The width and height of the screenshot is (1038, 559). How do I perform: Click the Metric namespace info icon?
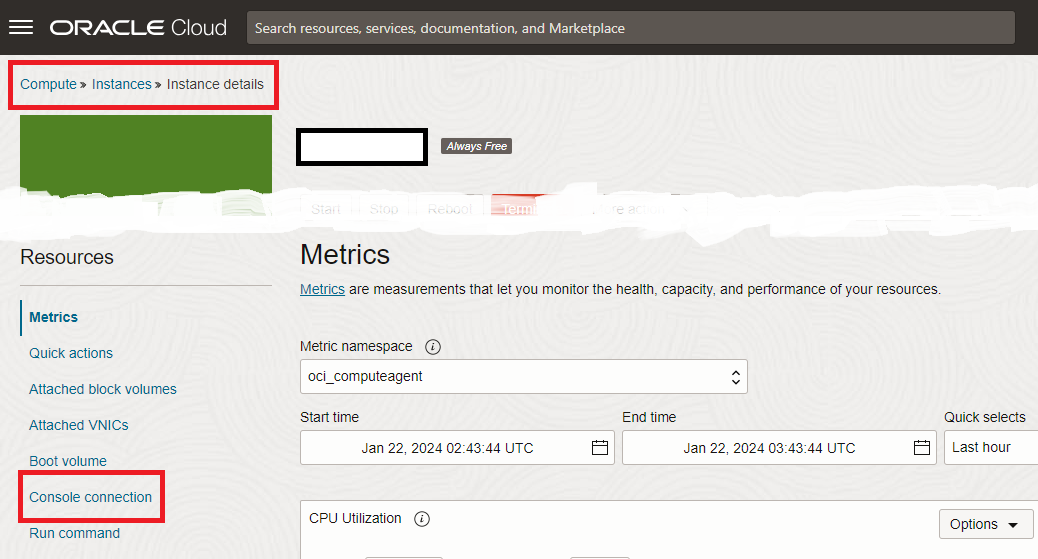[x=433, y=347]
